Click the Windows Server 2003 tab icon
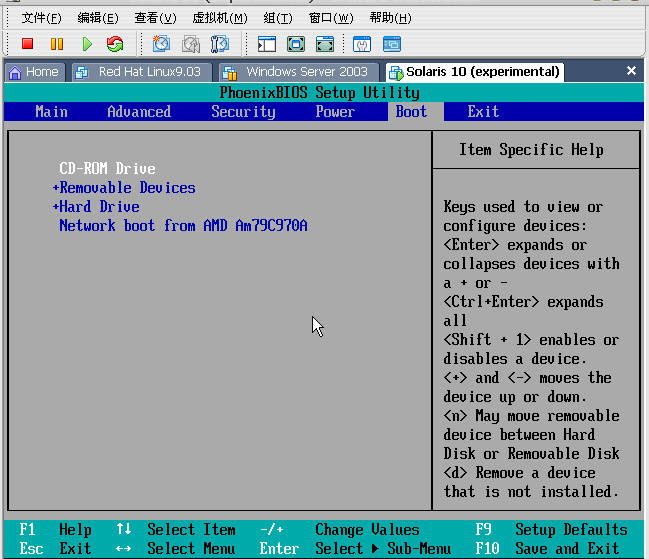 click(229, 73)
